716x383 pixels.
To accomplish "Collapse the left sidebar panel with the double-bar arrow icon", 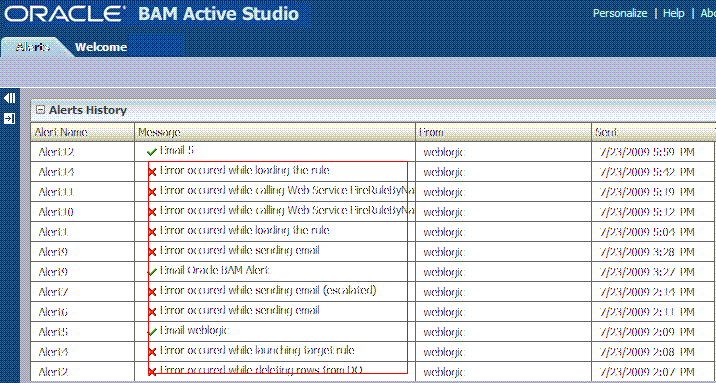I will 10,98.
